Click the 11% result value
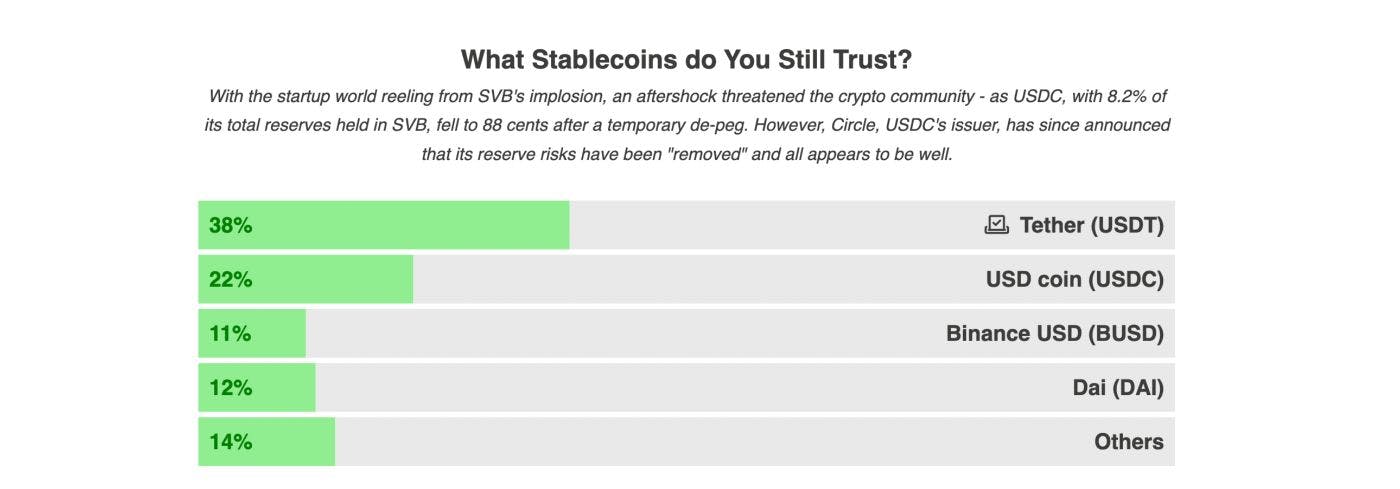1400x489 pixels. (x=230, y=334)
